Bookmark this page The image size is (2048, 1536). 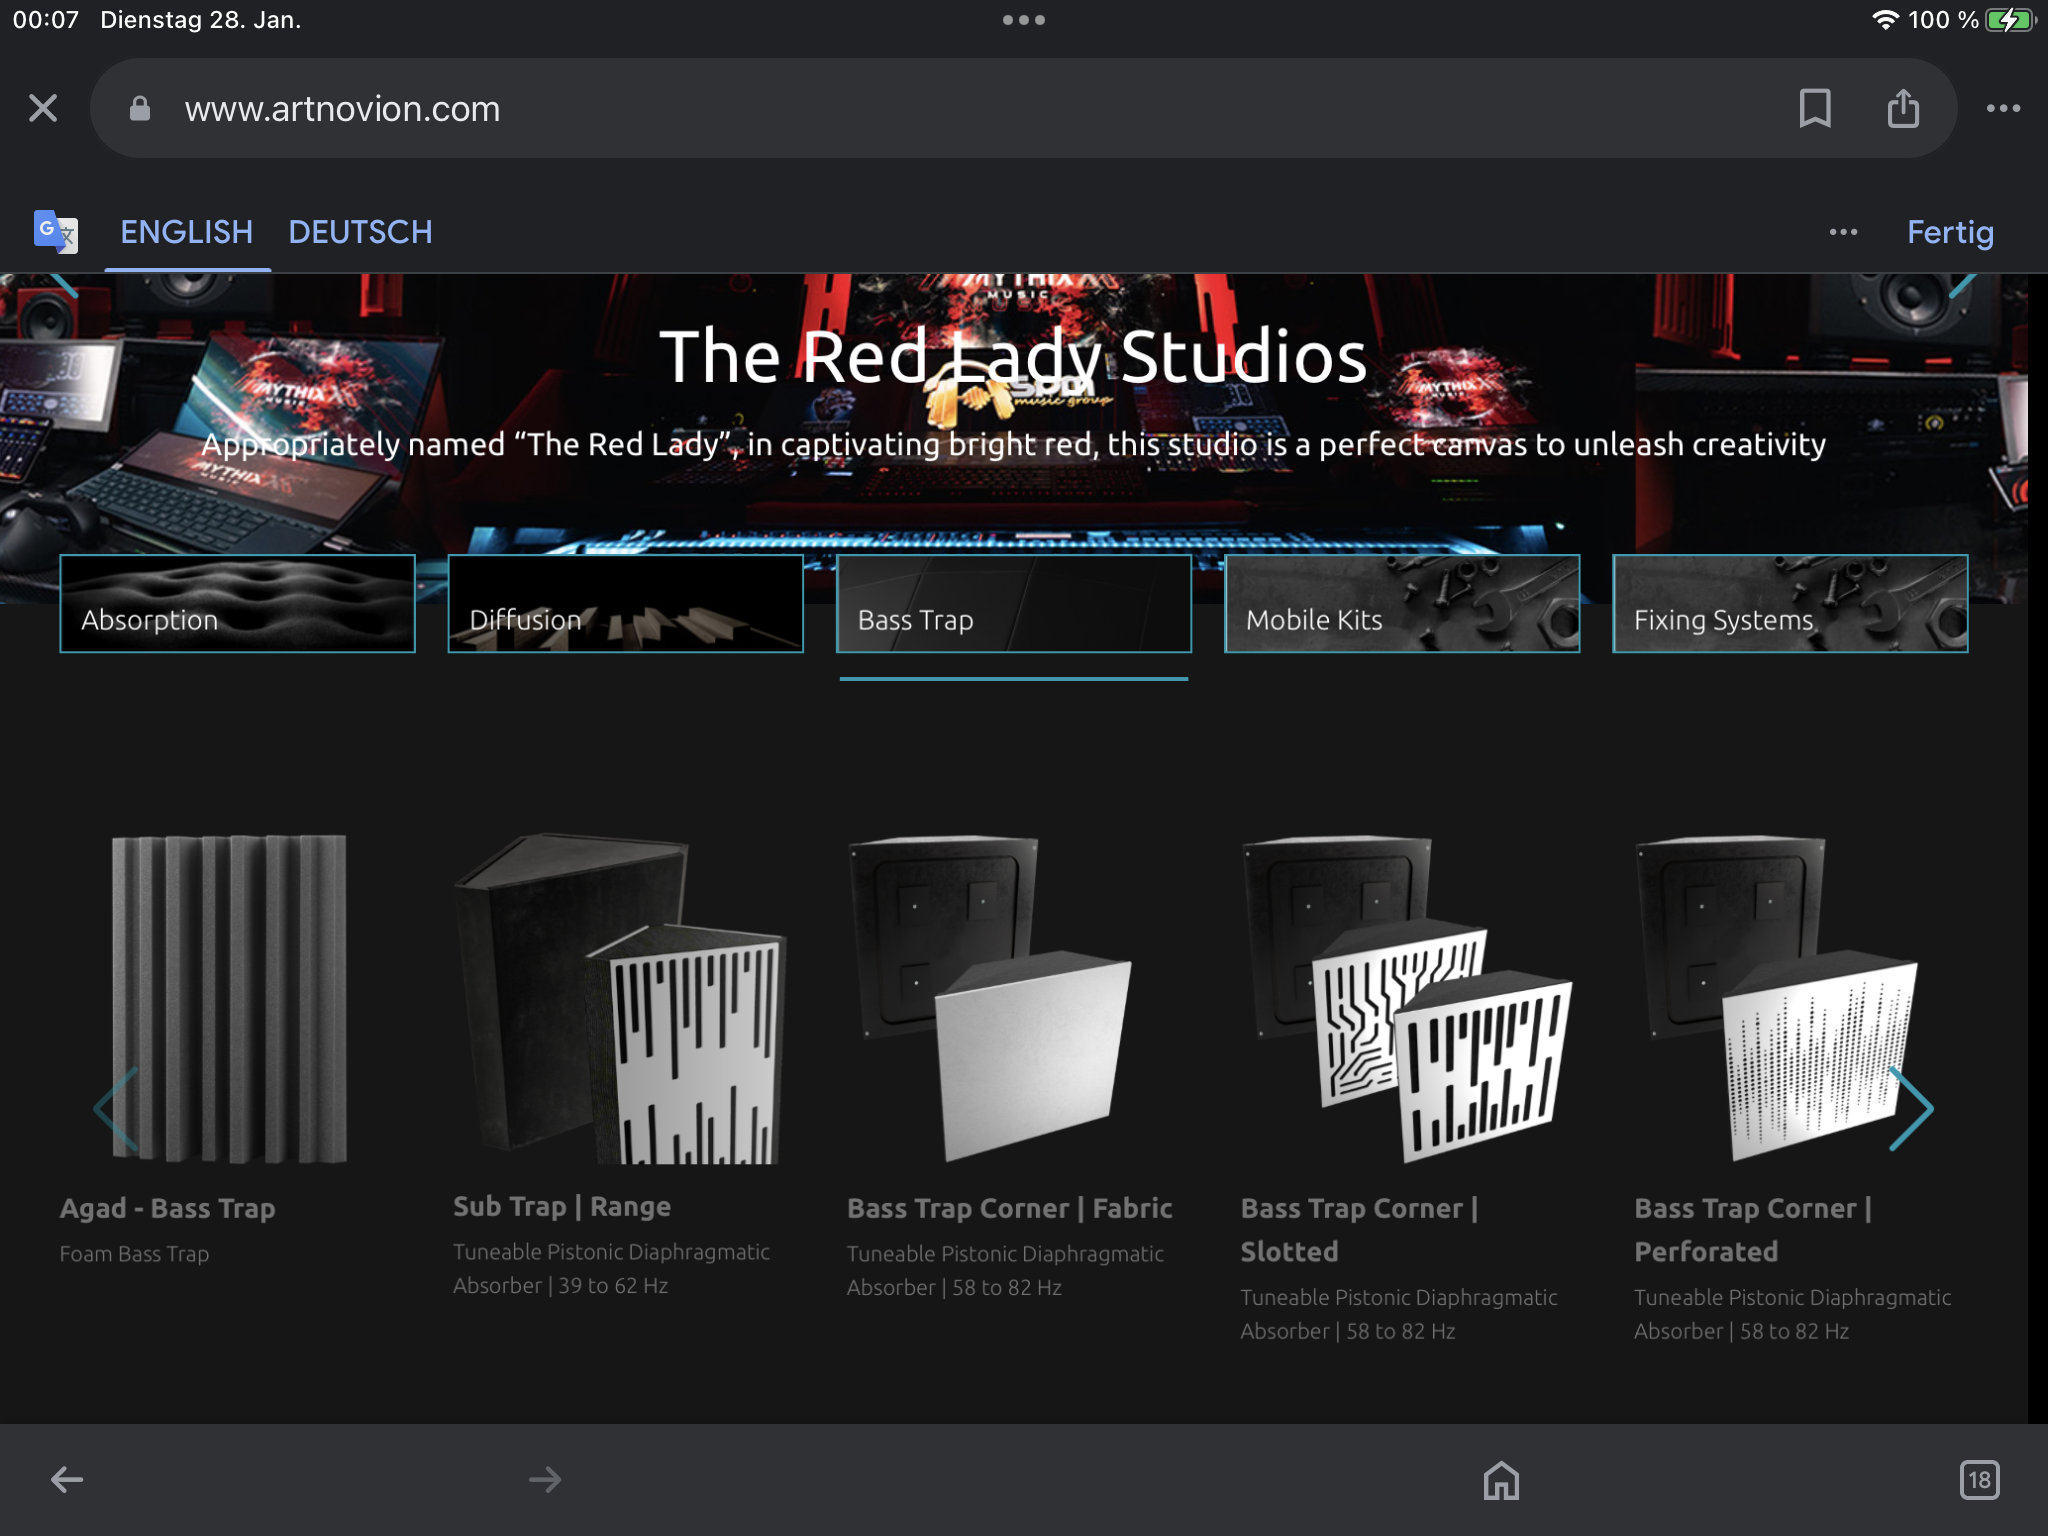1815,108
